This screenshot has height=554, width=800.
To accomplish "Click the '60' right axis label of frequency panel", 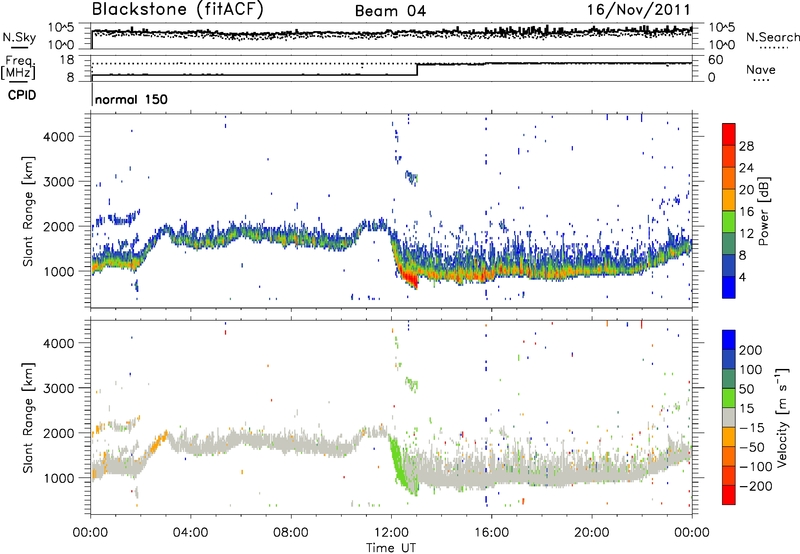I will [x=715, y=60].
